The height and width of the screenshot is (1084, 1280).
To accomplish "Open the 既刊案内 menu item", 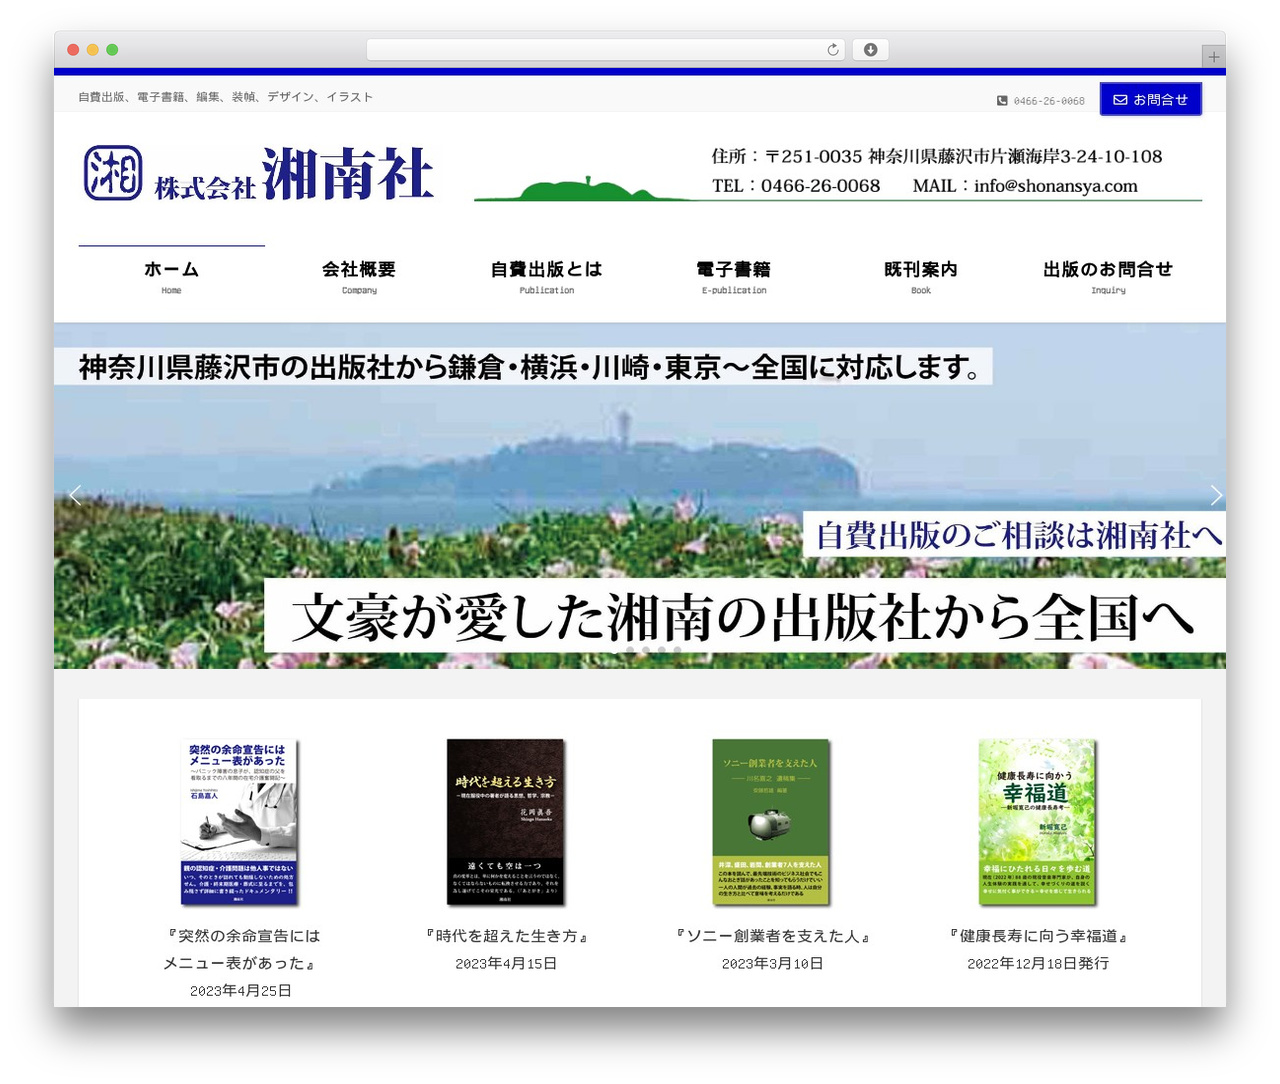I will point(921,276).
